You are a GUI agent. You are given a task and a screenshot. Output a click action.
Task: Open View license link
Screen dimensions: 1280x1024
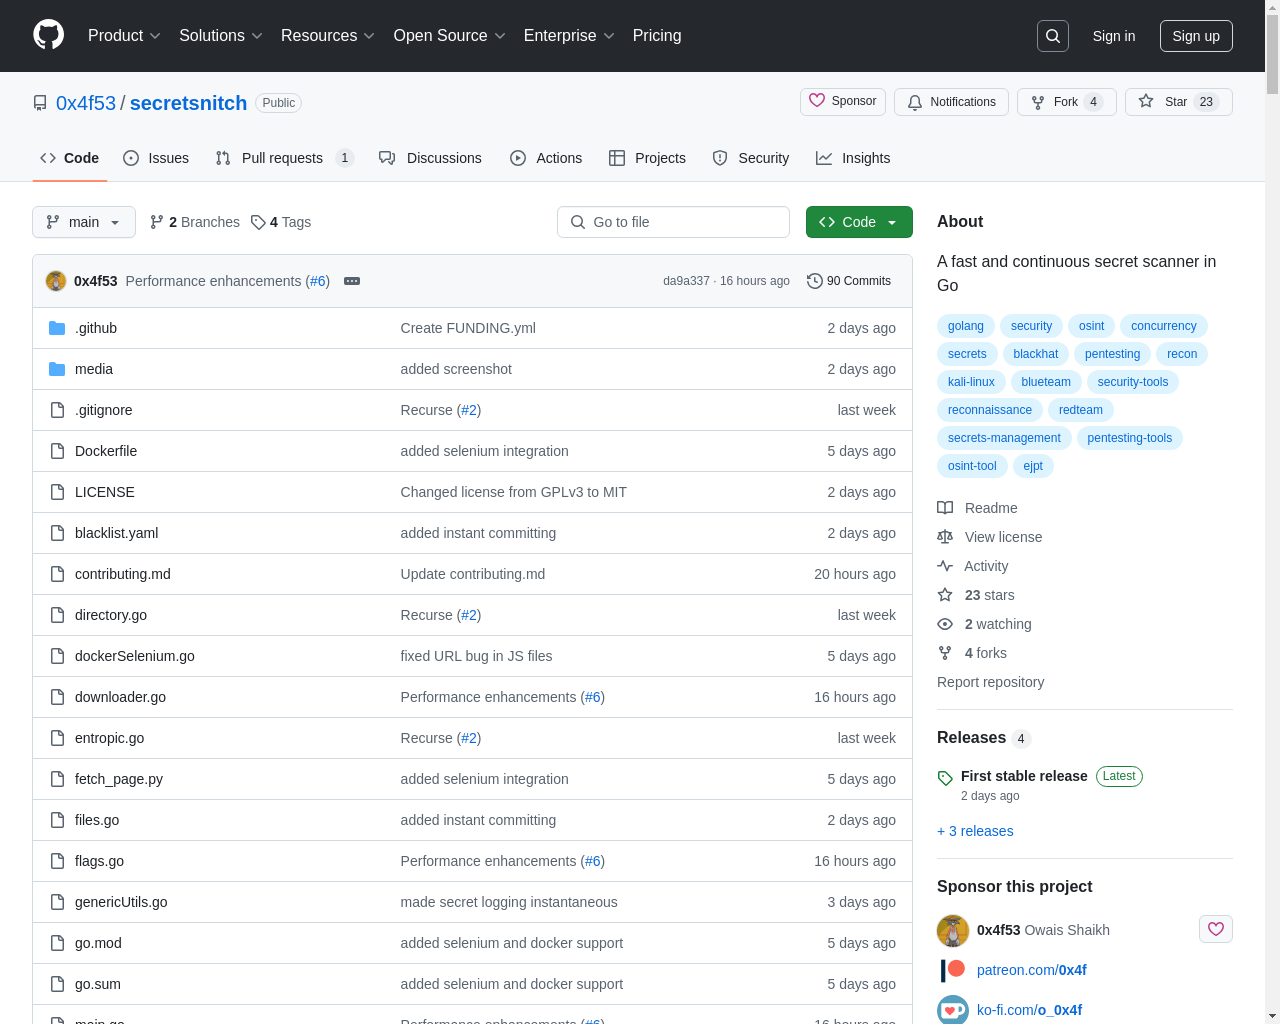pos(989,537)
